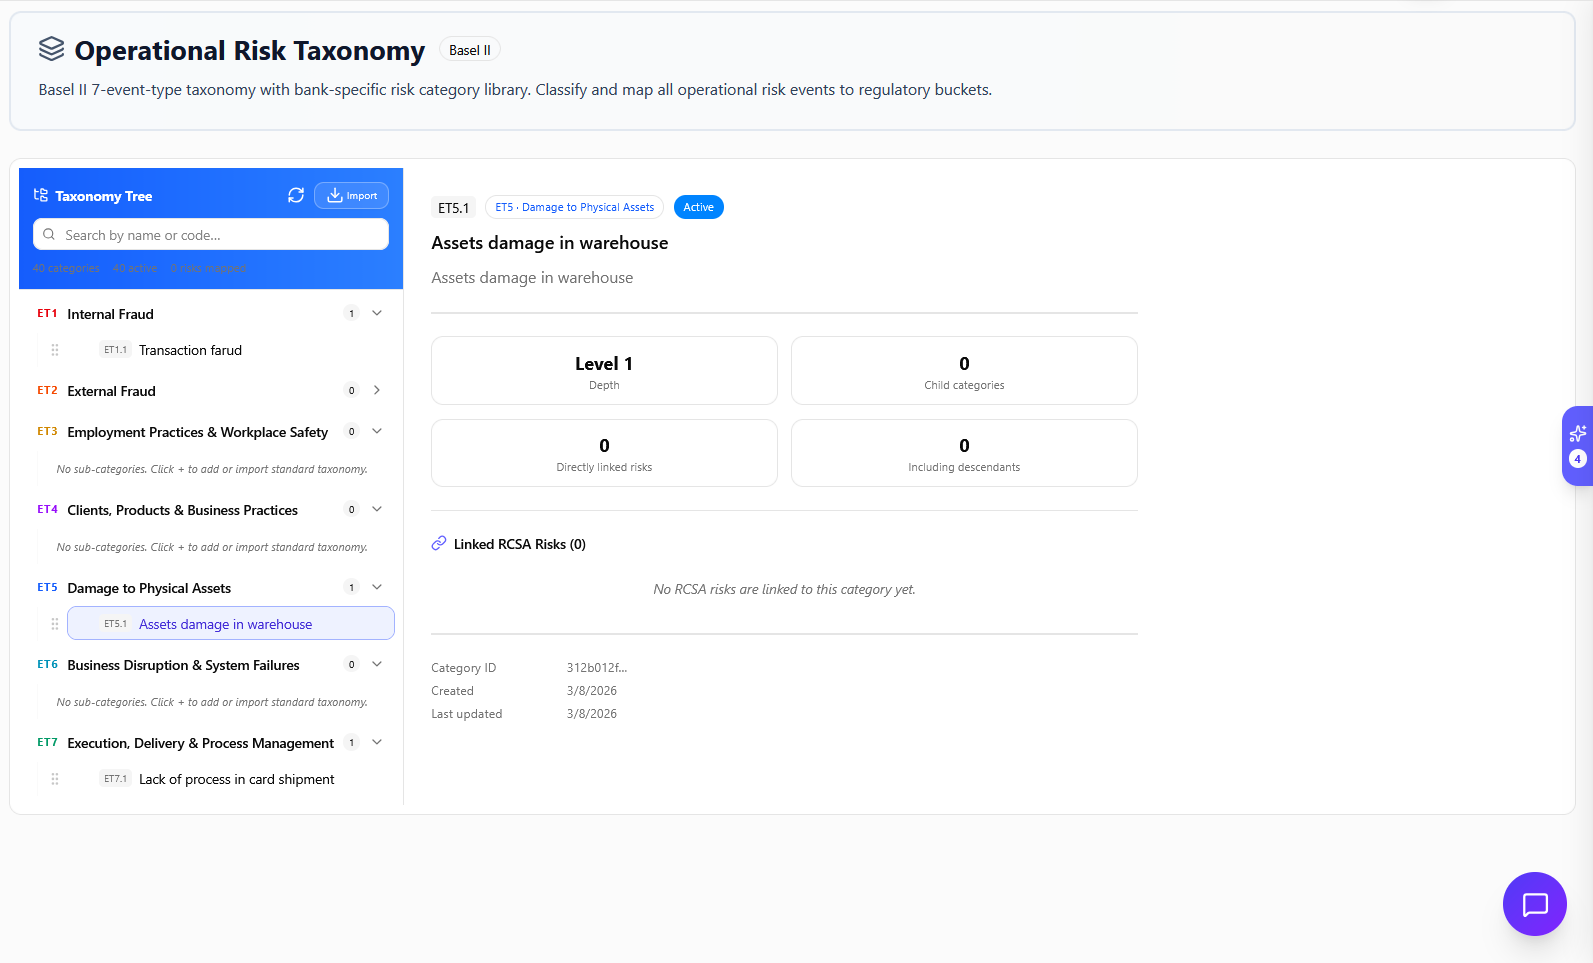This screenshot has height=963, width=1593.
Task: Click the Active status badge
Action: (698, 207)
